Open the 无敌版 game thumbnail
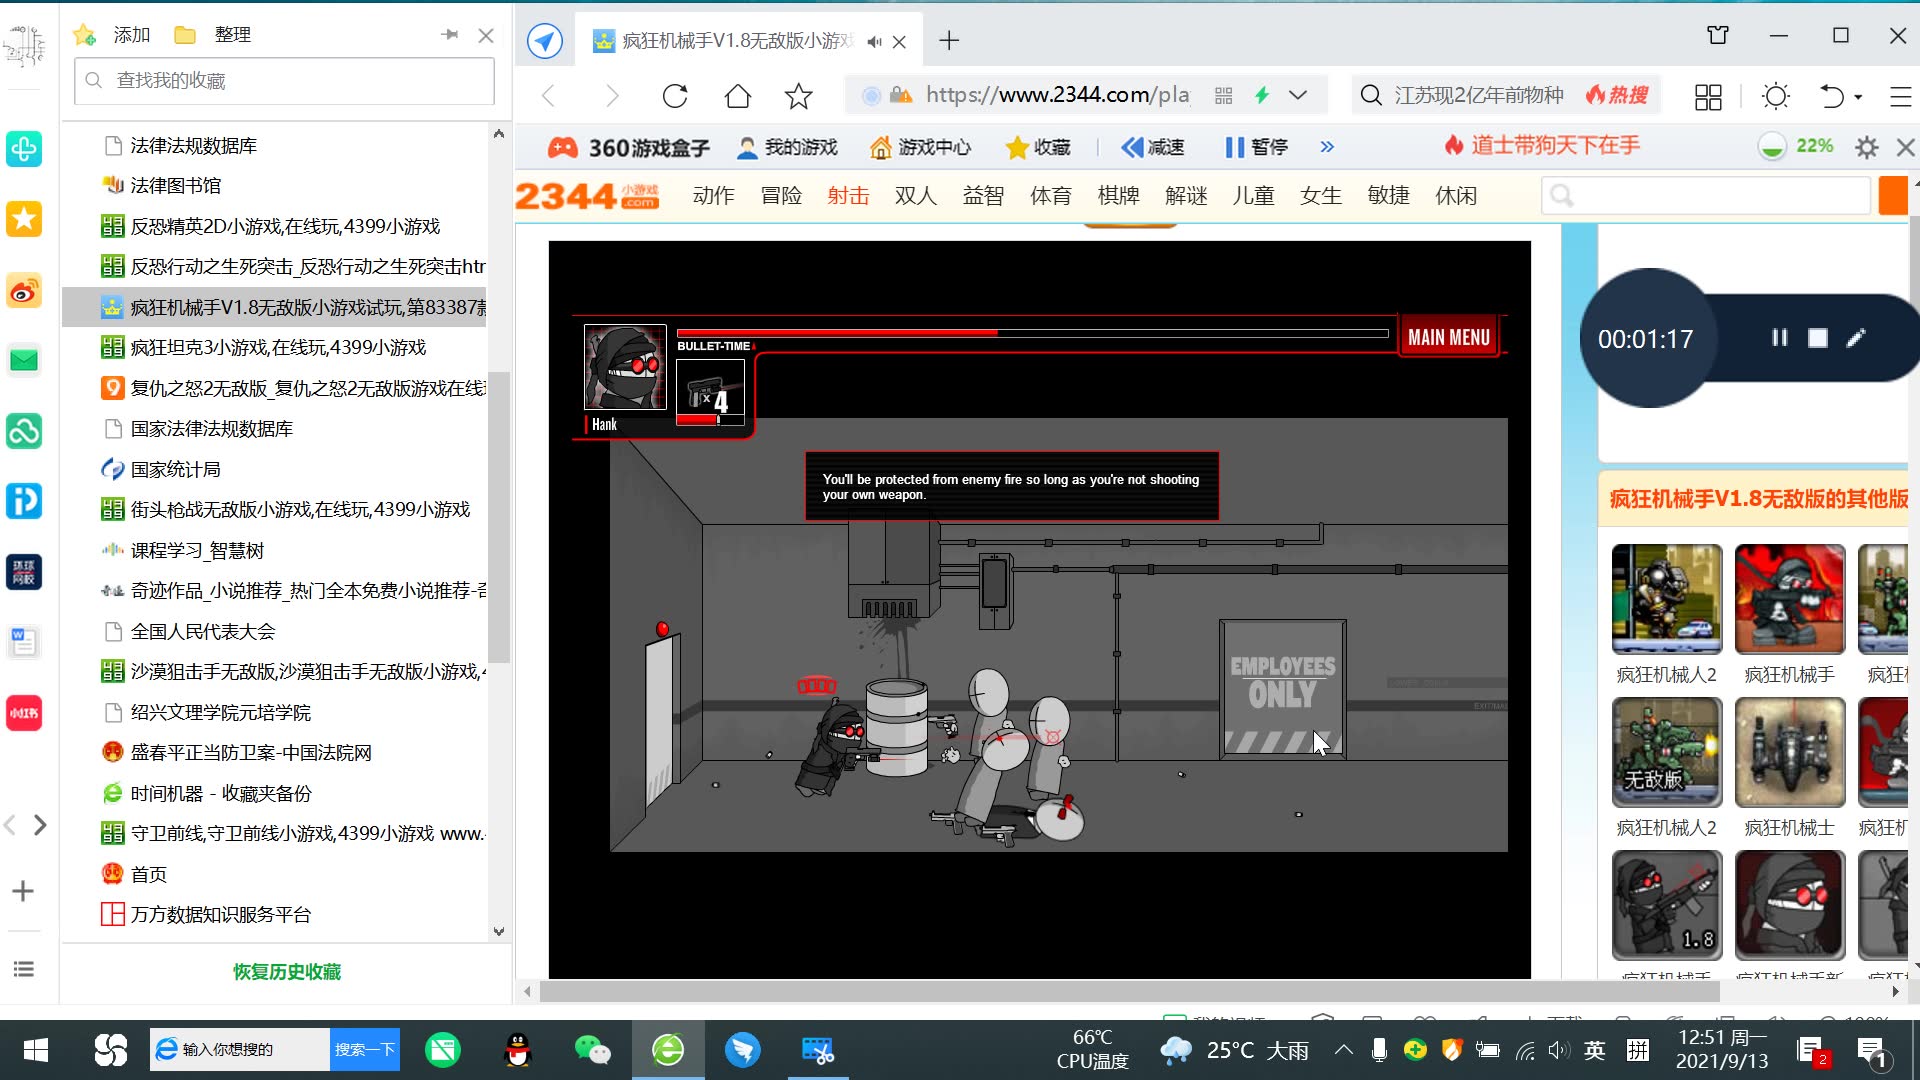Screen dimensions: 1920x1080 (x=1666, y=752)
